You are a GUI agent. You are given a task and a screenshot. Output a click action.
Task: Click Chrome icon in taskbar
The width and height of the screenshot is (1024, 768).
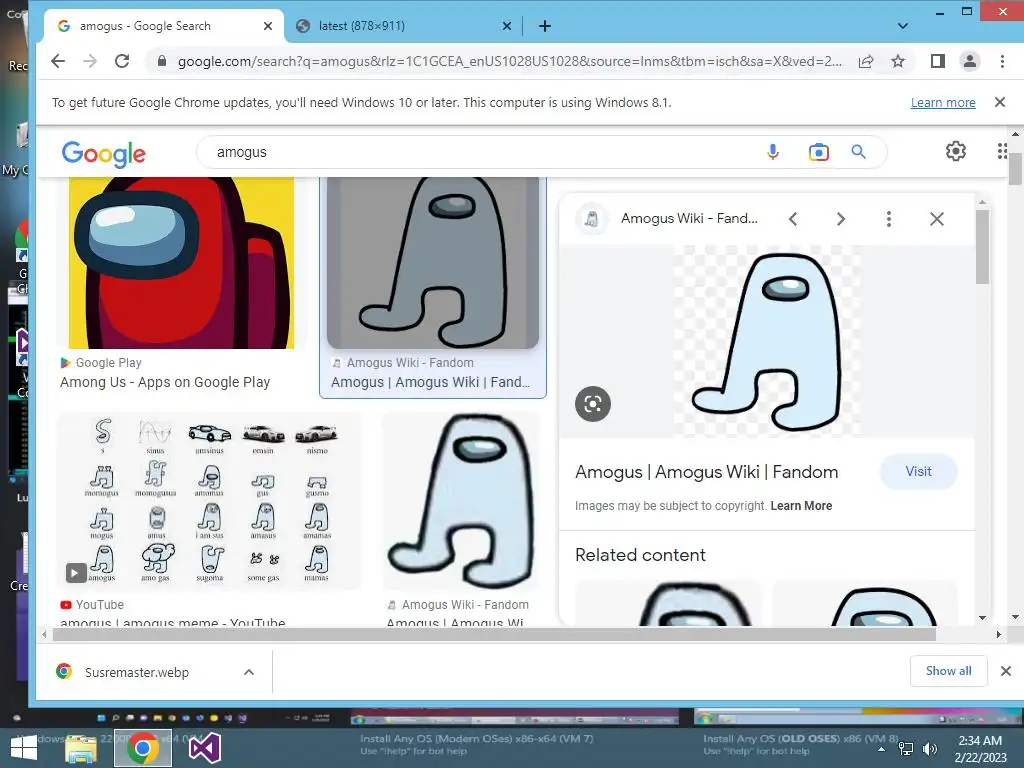pyautogui.click(x=142, y=748)
